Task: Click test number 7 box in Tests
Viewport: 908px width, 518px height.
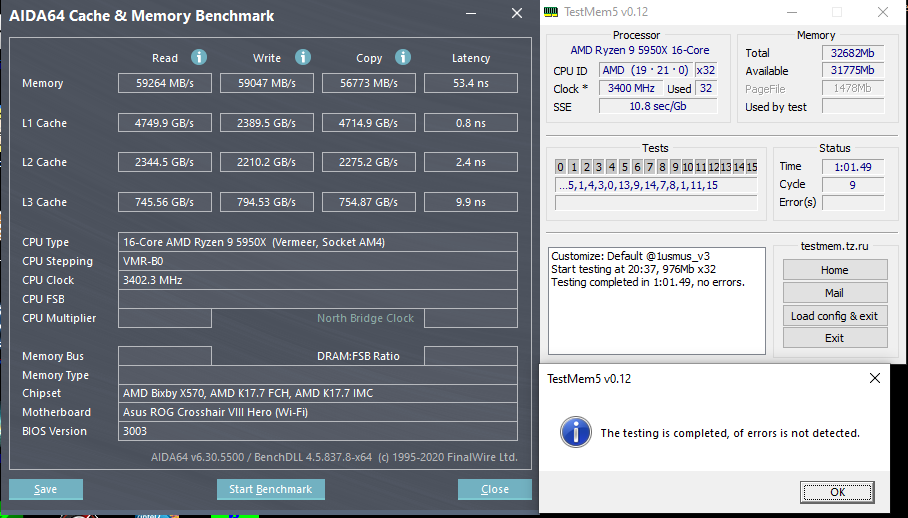Action: coord(650,167)
